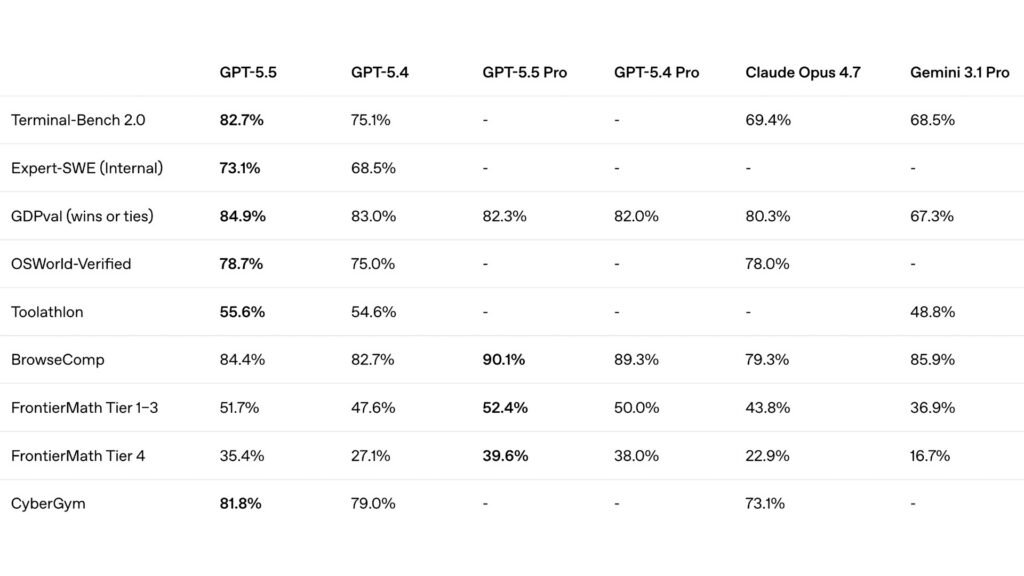The image size is (1024, 576).
Task: Click Gemini 3.1 Pro's 16.7% FrontierMath Tier 4 score
Action: pyautogui.click(x=930, y=456)
